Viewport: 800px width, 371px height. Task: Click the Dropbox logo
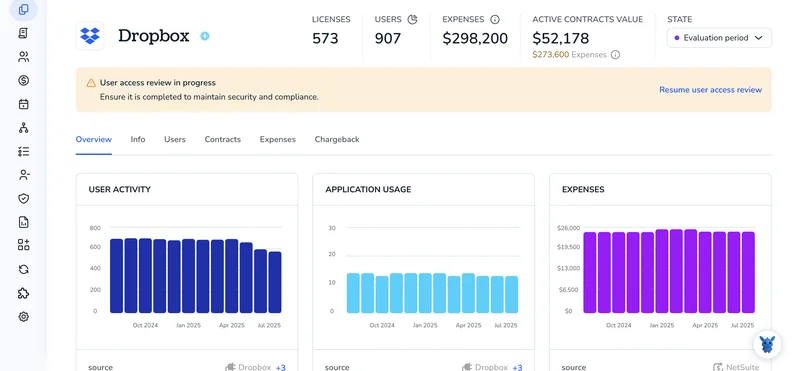tap(90, 36)
